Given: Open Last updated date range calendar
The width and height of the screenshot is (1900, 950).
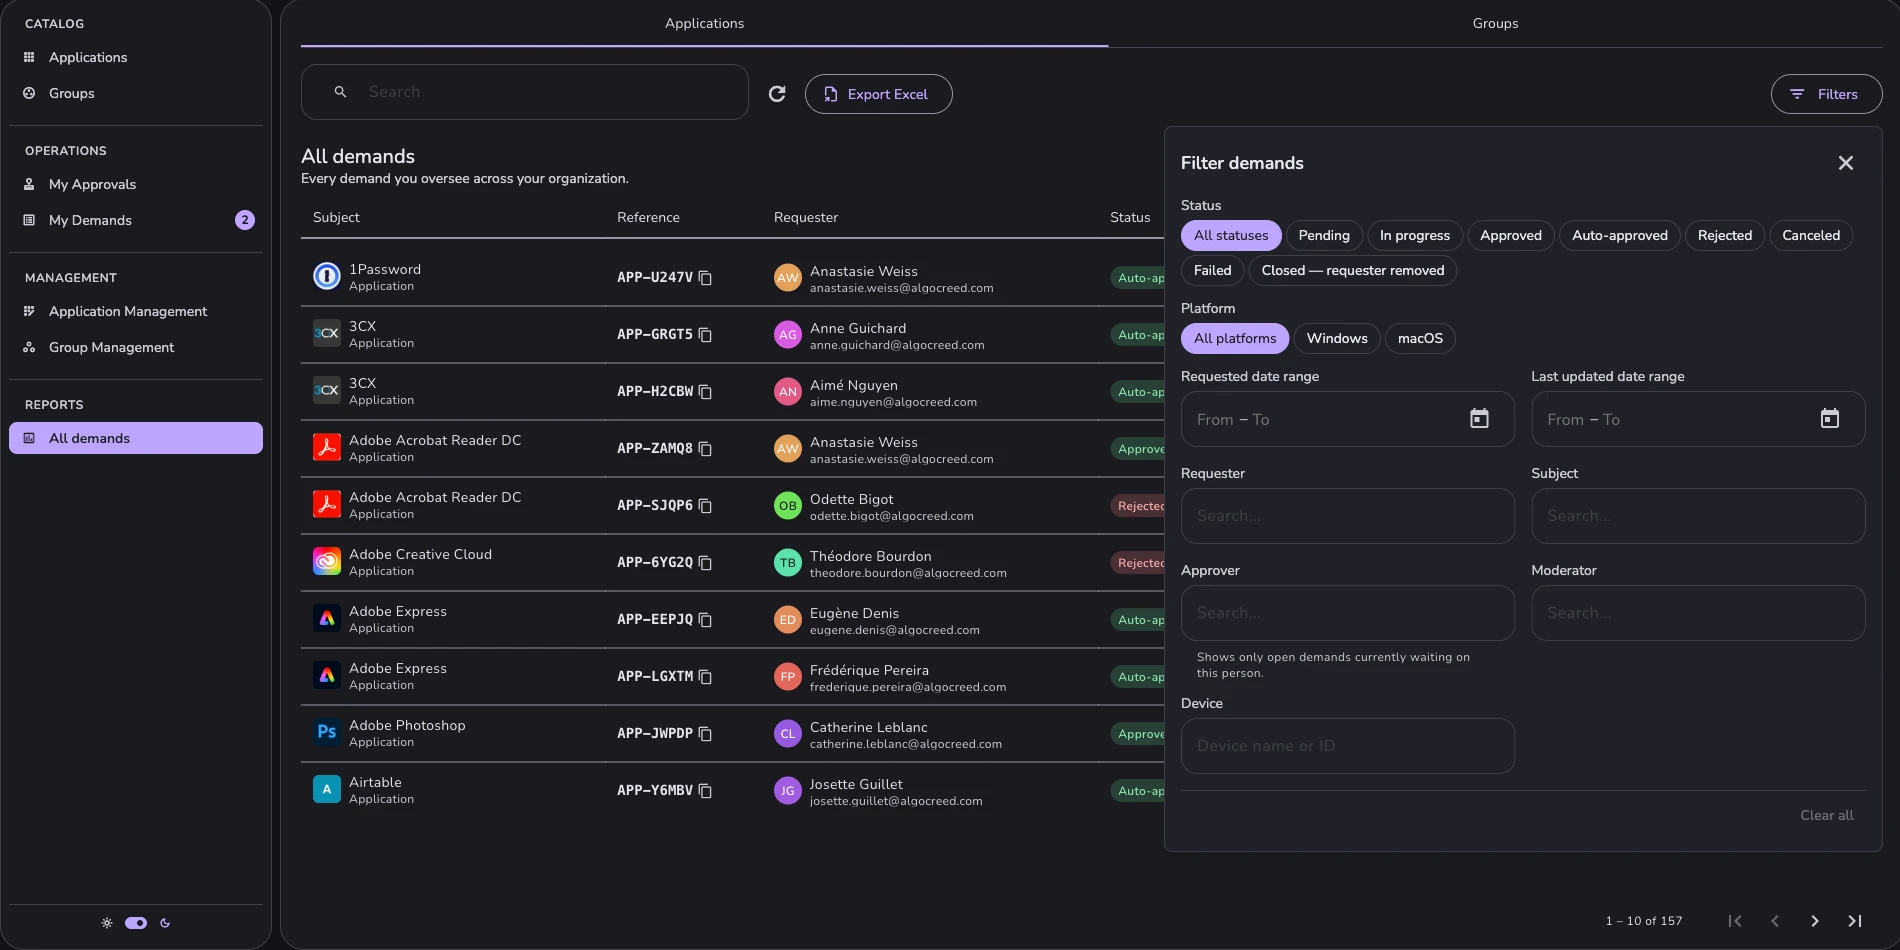Looking at the screenshot, I should tap(1830, 419).
